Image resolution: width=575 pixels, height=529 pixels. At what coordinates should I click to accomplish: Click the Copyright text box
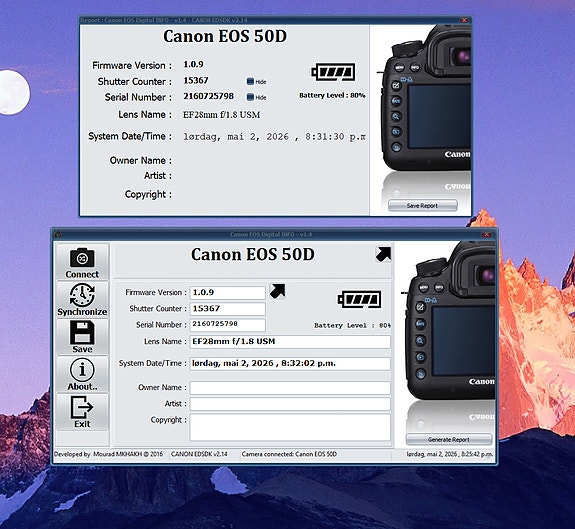290,427
